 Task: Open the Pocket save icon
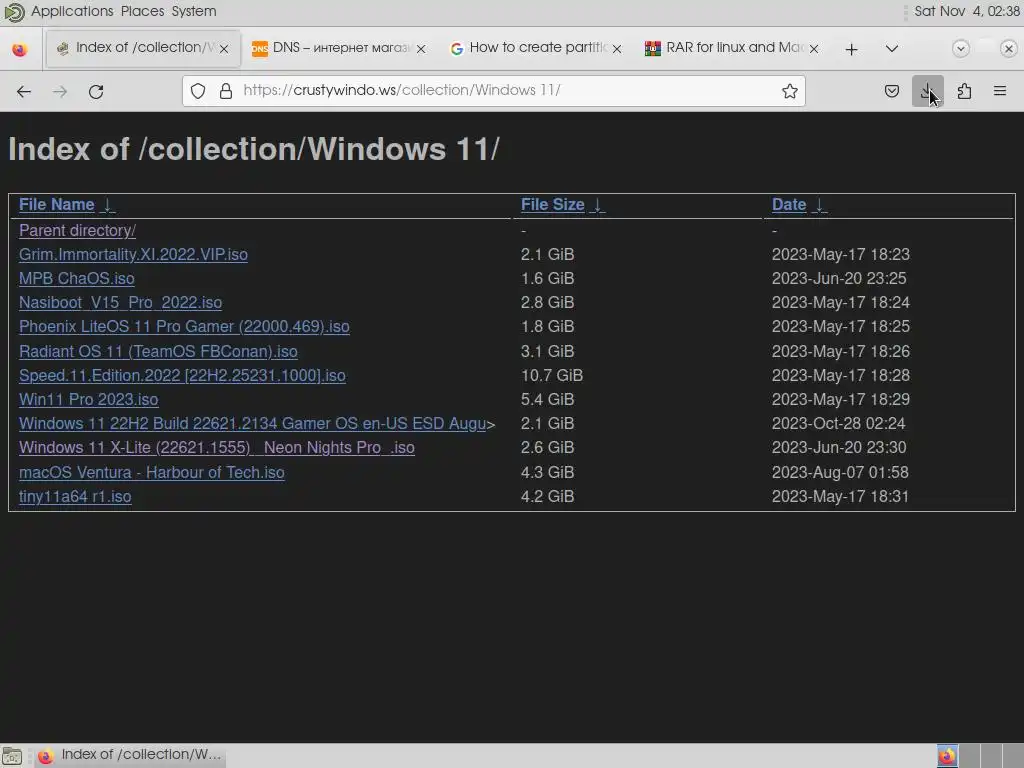891,91
